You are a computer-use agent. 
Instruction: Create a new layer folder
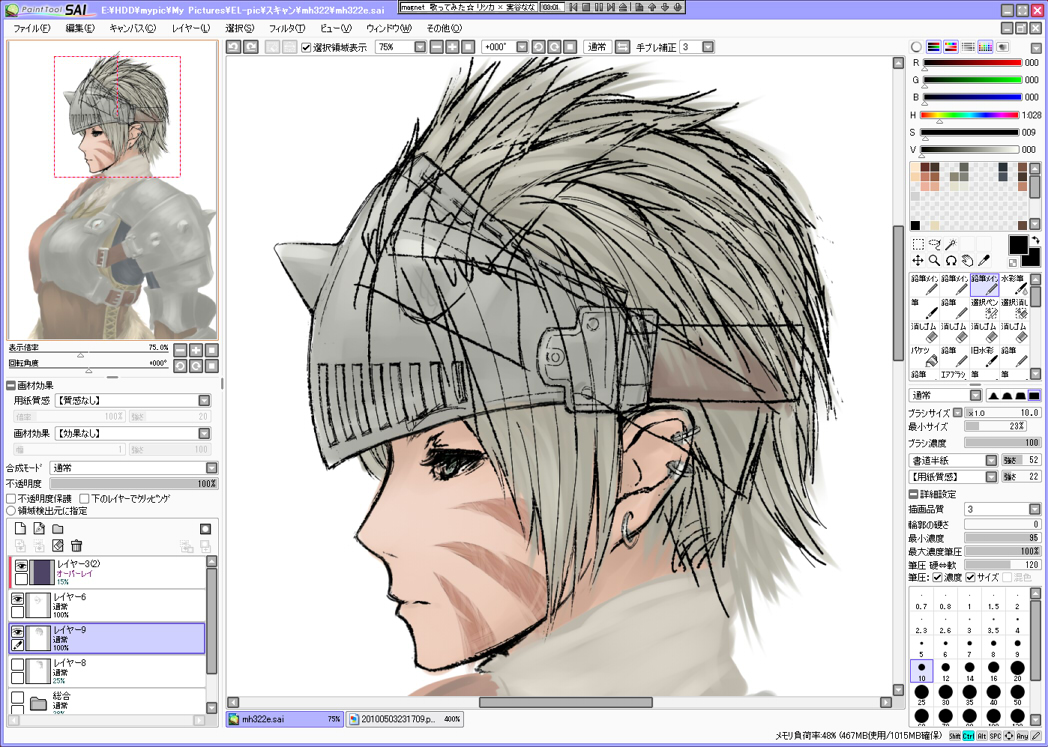(x=57, y=529)
